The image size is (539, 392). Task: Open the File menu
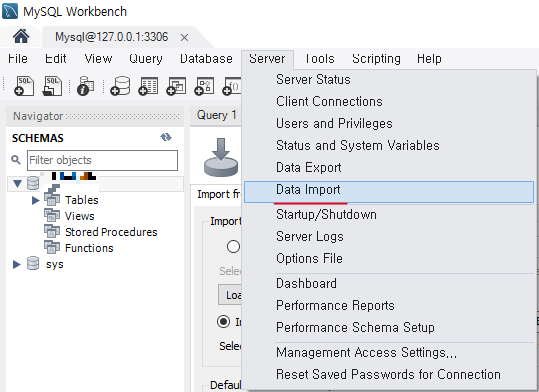[x=18, y=59]
